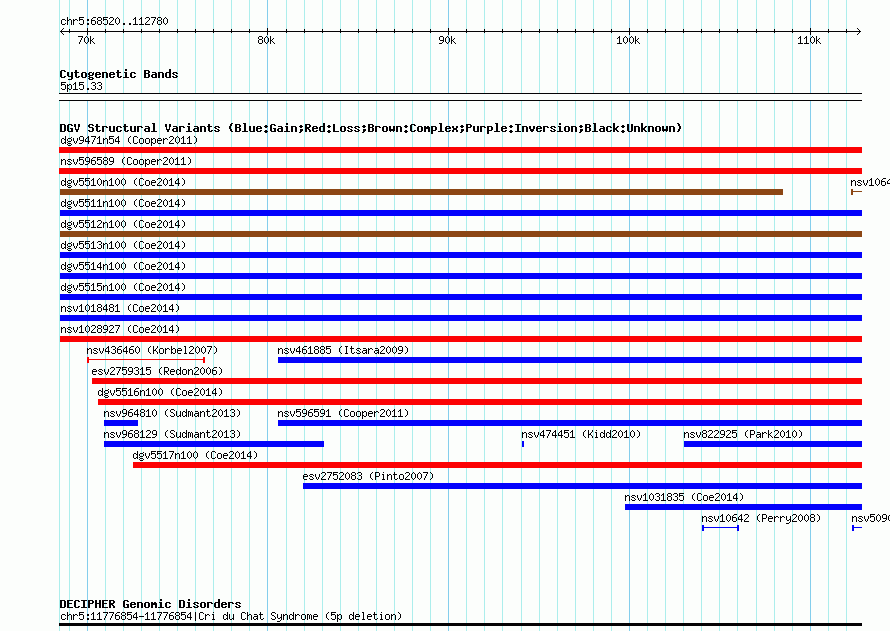890x631 pixels.
Task: Click the blue bar under dgv5514n100
Action: tap(461, 276)
